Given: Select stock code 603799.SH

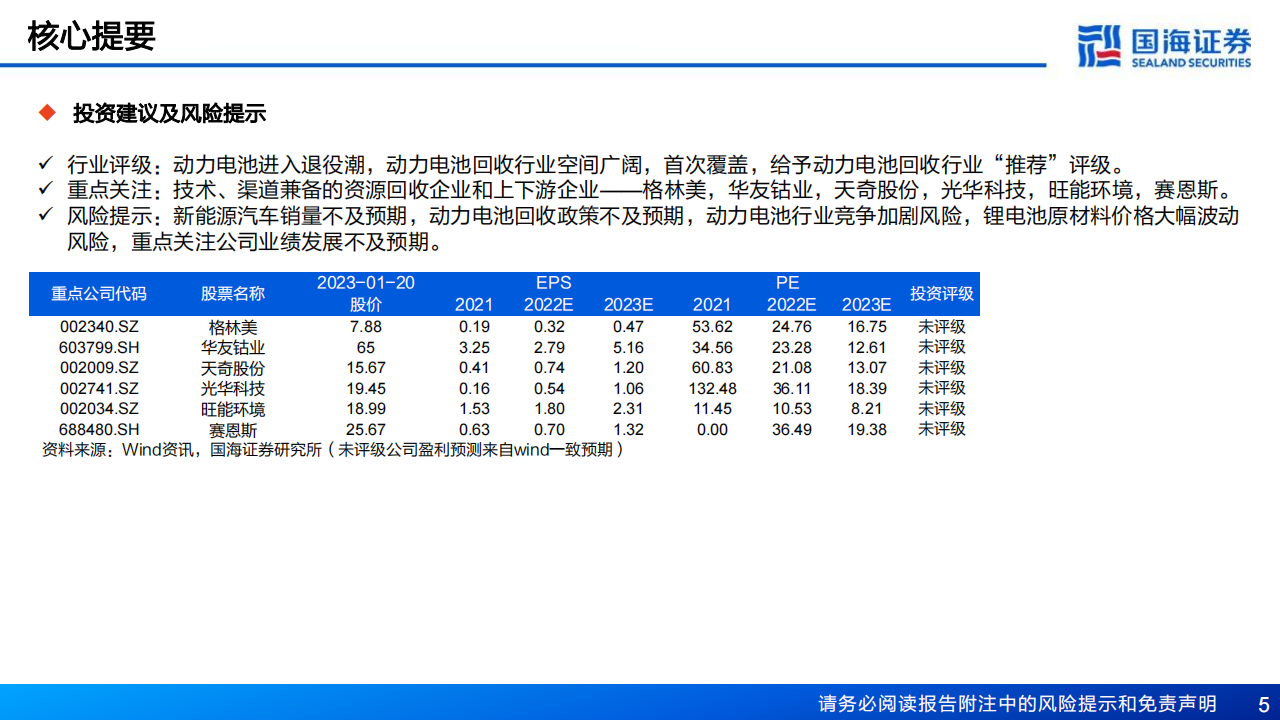Looking at the screenshot, I should pyautogui.click(x=99, y=347).
